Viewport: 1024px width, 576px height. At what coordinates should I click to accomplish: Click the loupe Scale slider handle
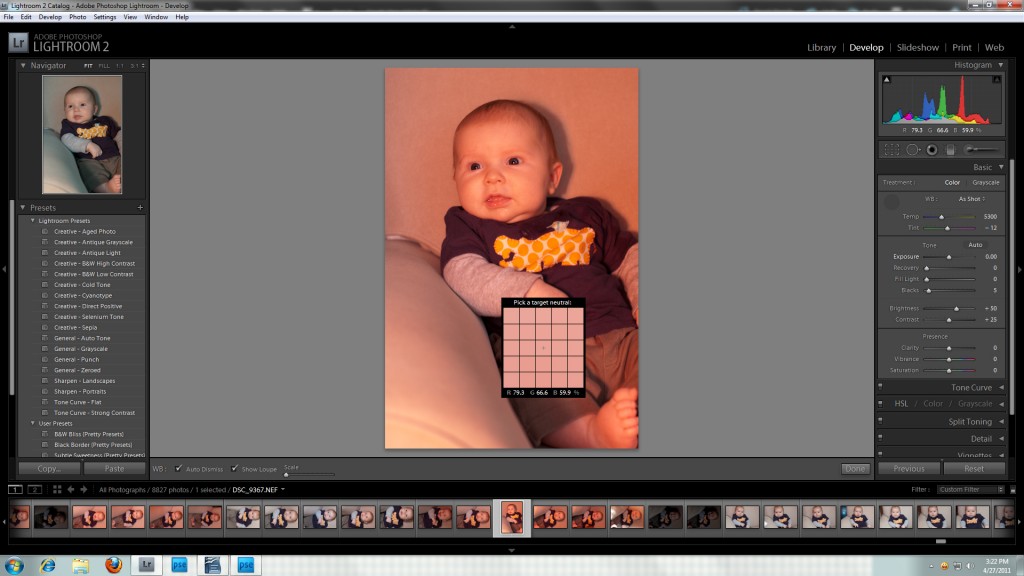286,474
